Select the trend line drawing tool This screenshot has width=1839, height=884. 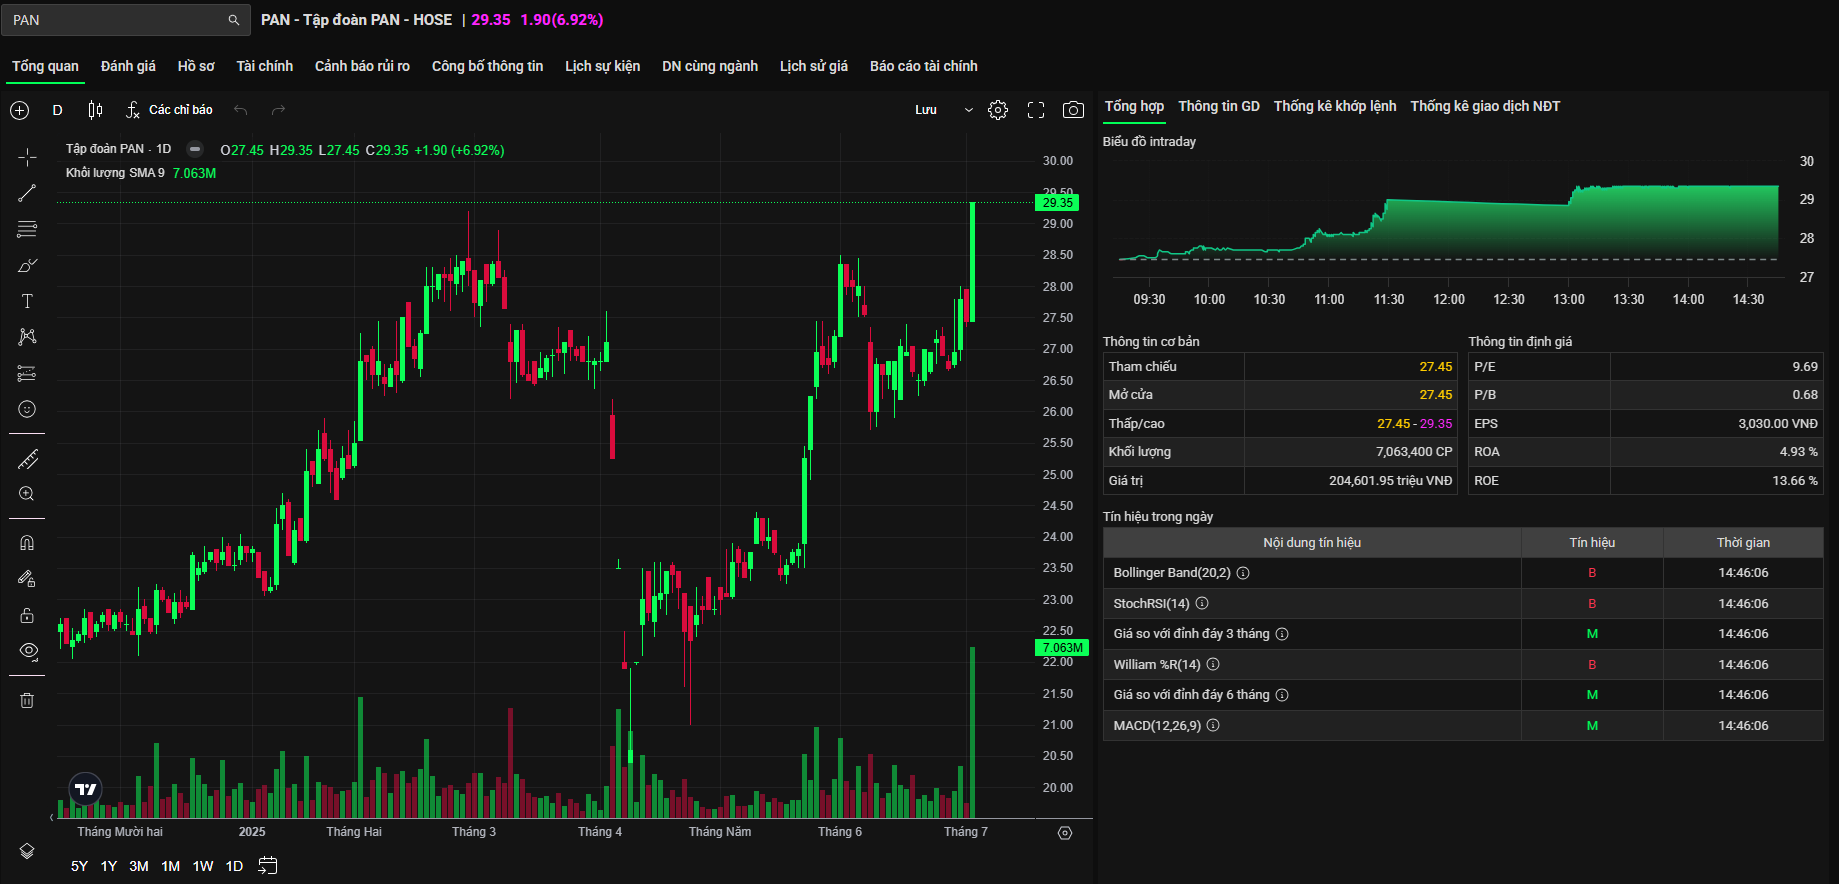27,193
